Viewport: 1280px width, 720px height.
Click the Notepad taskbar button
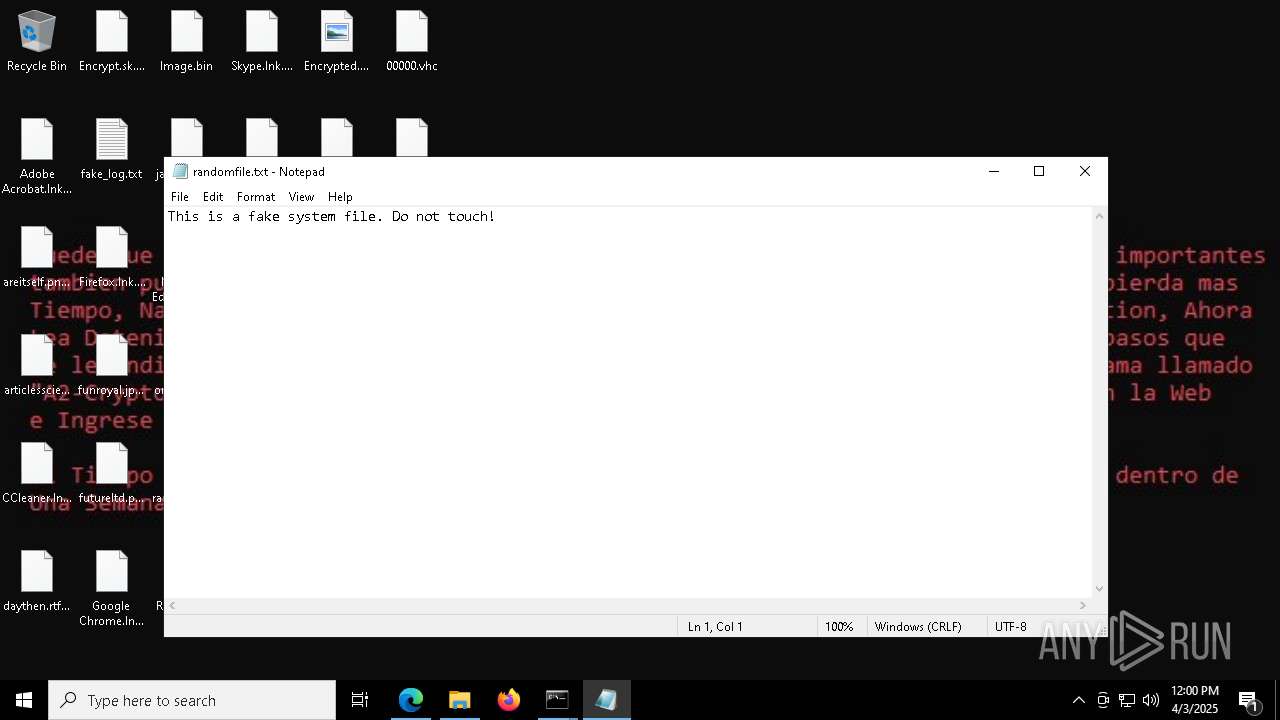[607, 700]
